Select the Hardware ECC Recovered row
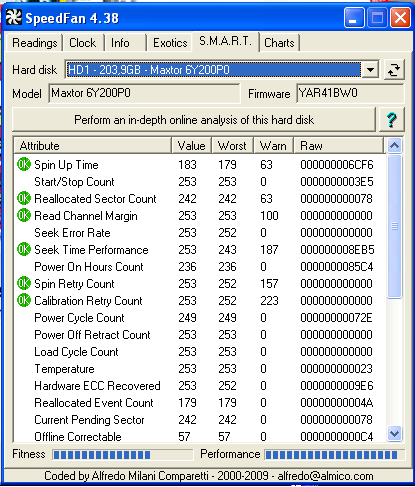The image size is (415, 487). 199,386
